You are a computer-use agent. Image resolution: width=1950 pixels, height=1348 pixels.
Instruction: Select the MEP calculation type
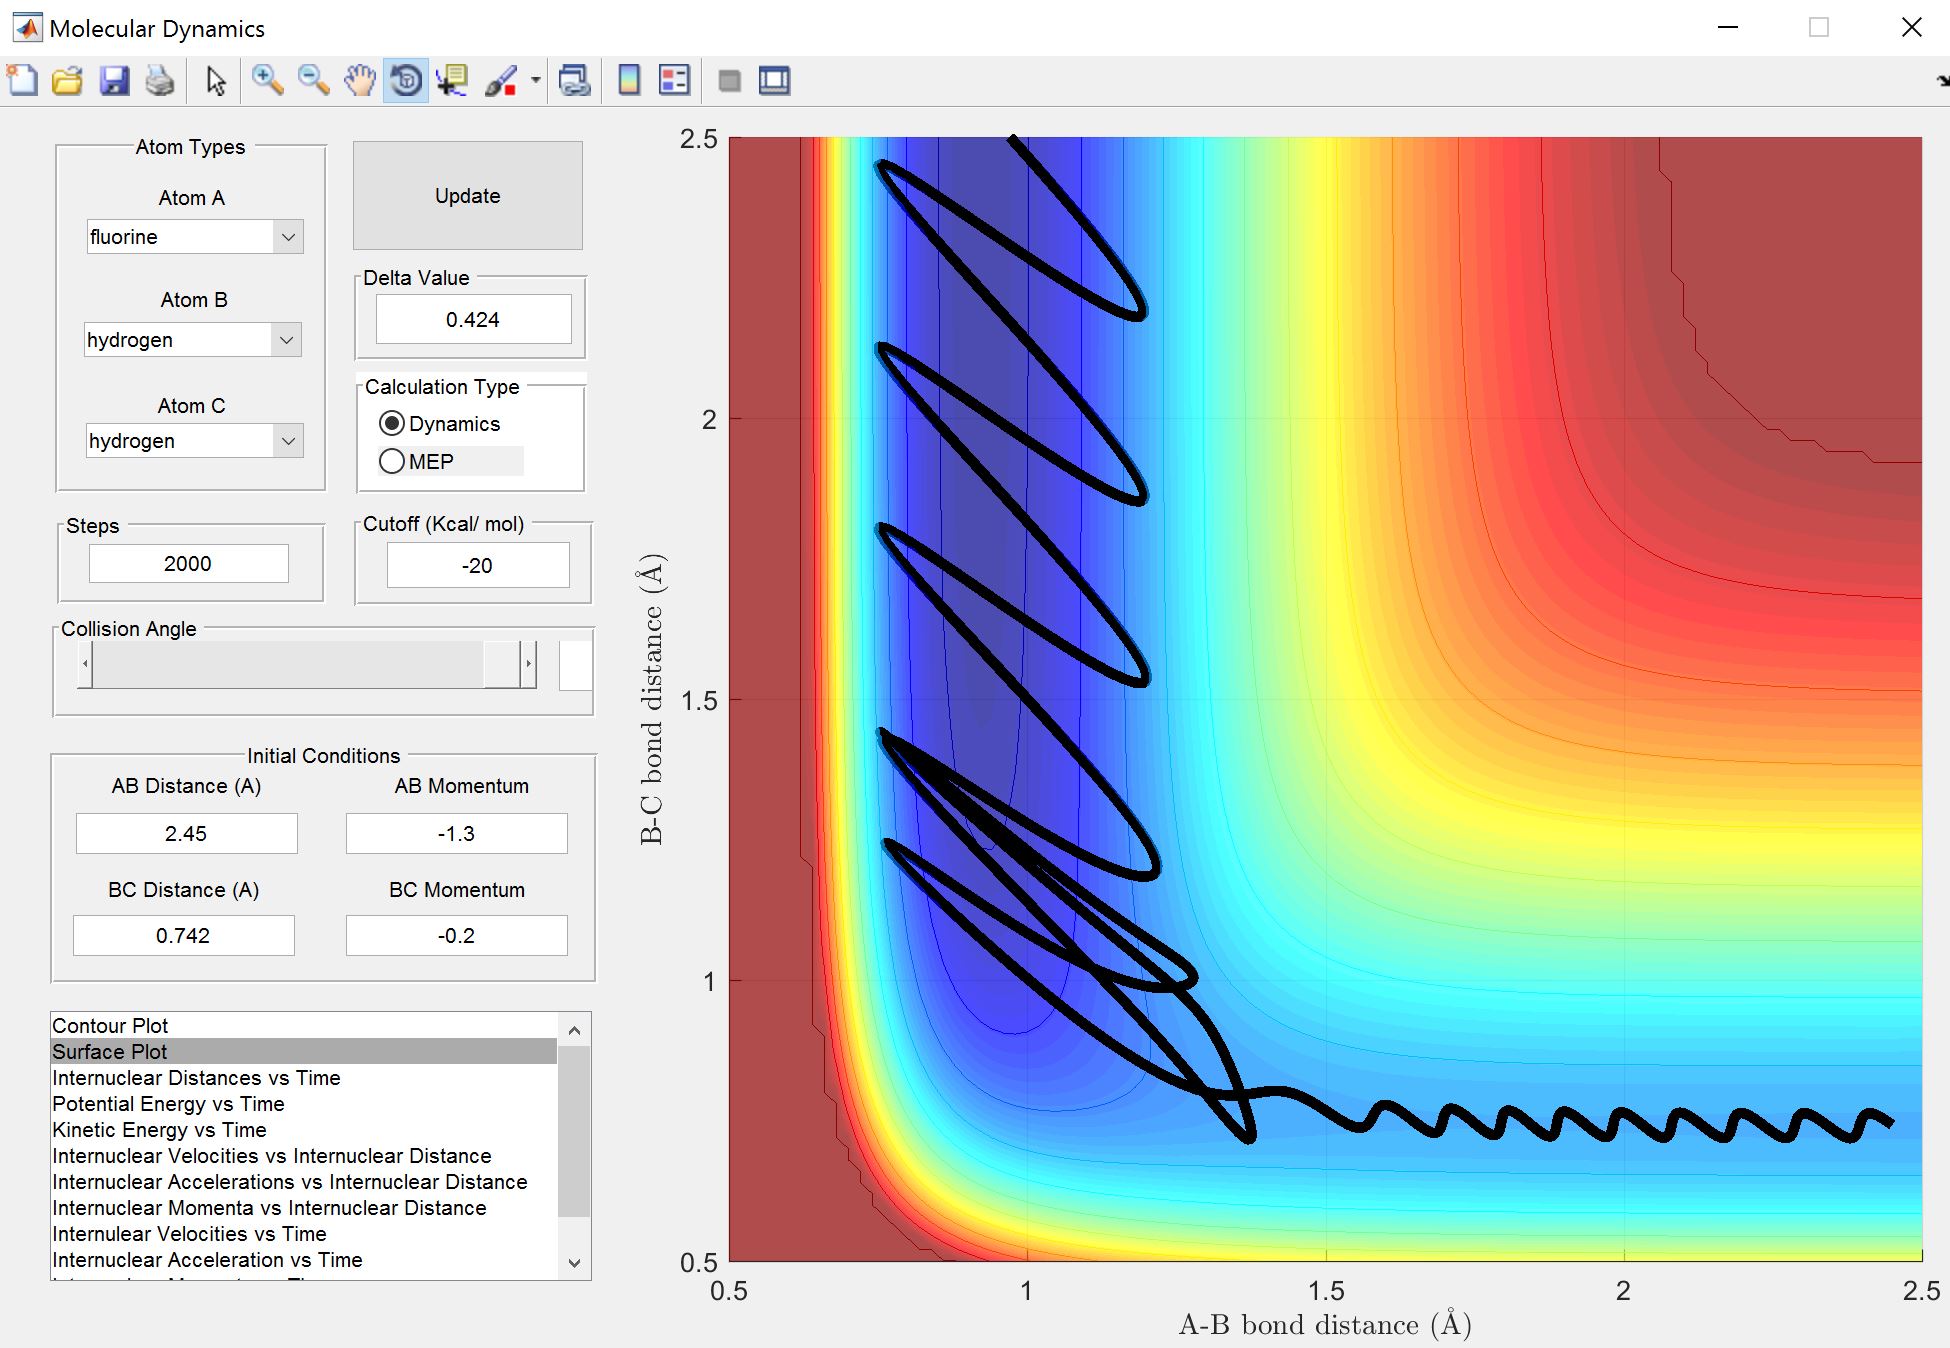[392, 461]
